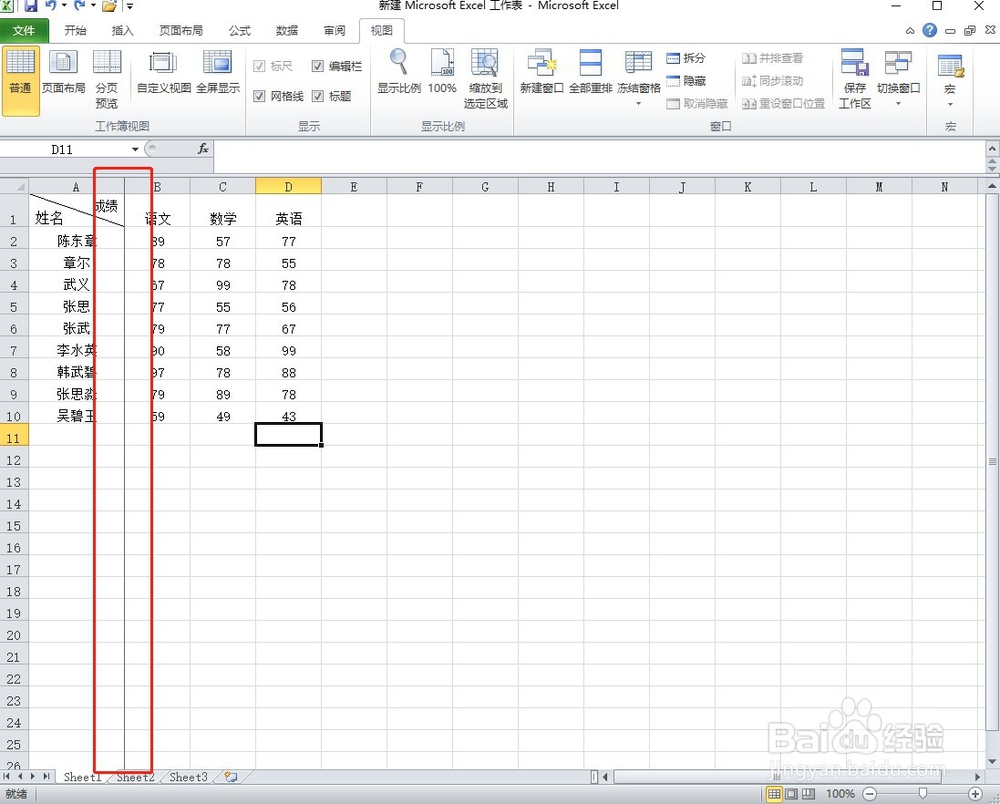Open Custom Views (自定义视图)
The image size is (1000, 804).
coord(164,73)
